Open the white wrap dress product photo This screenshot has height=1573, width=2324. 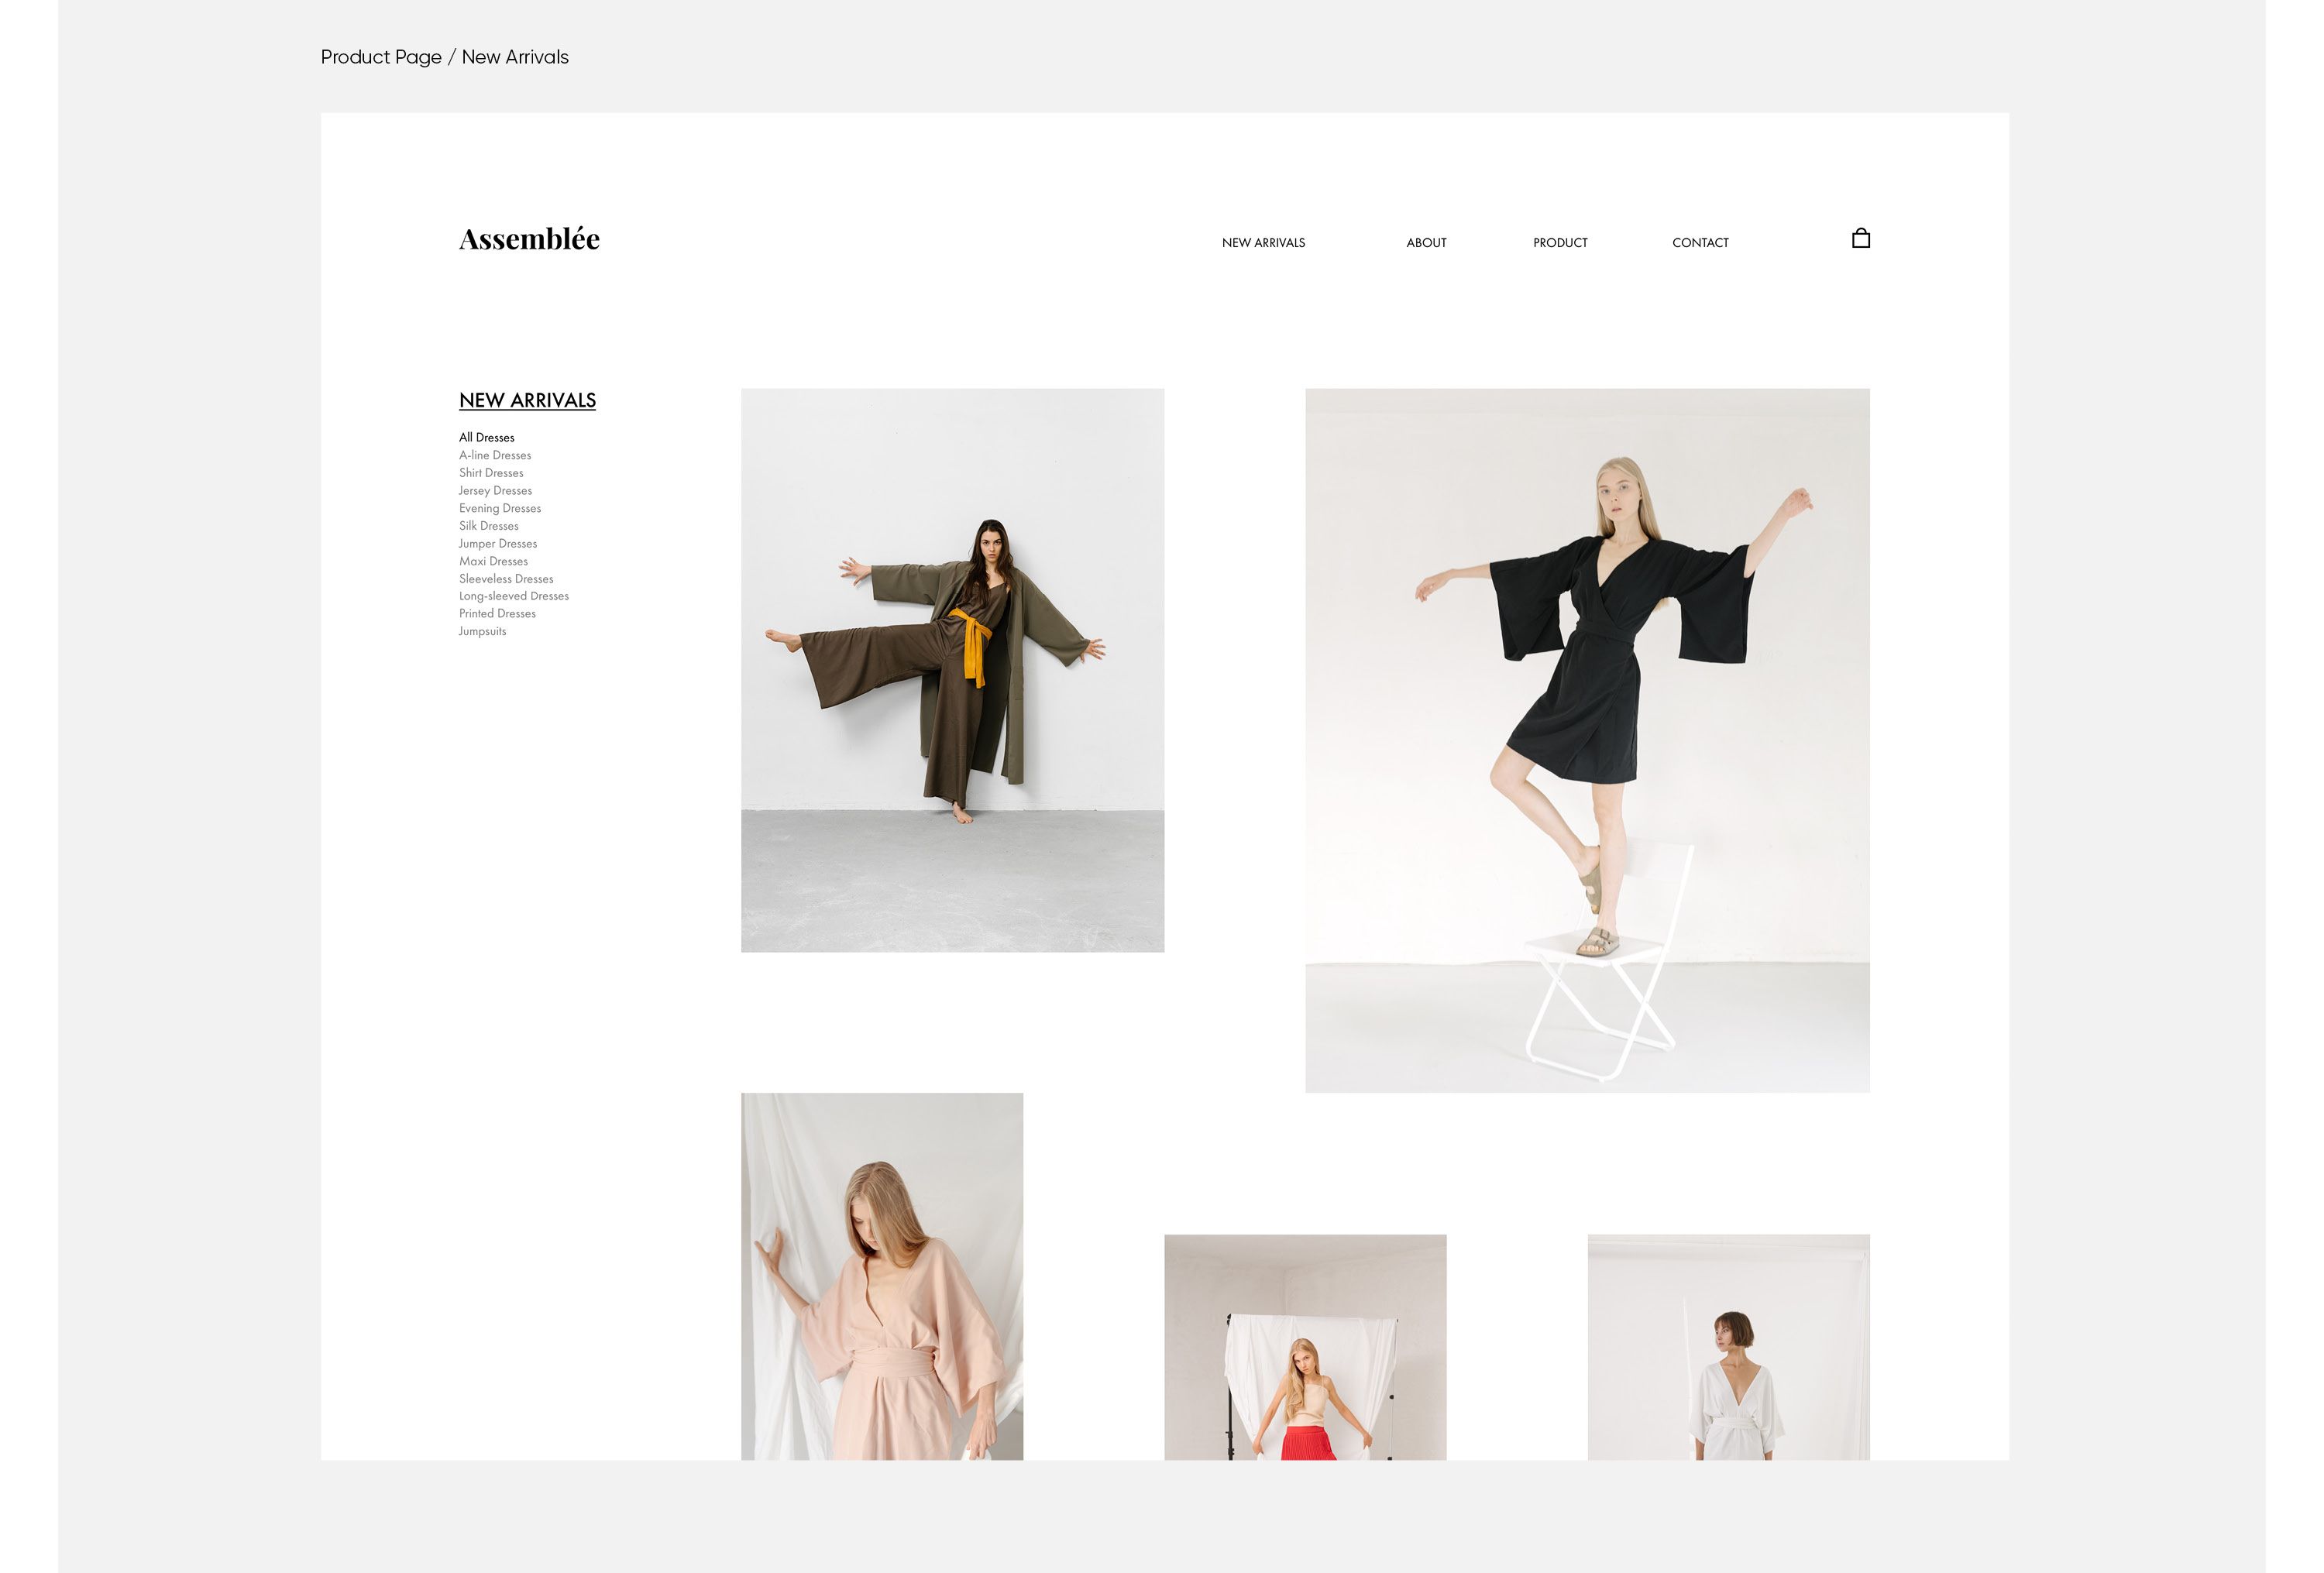pyautogui.click(x=1728, y=1347)
